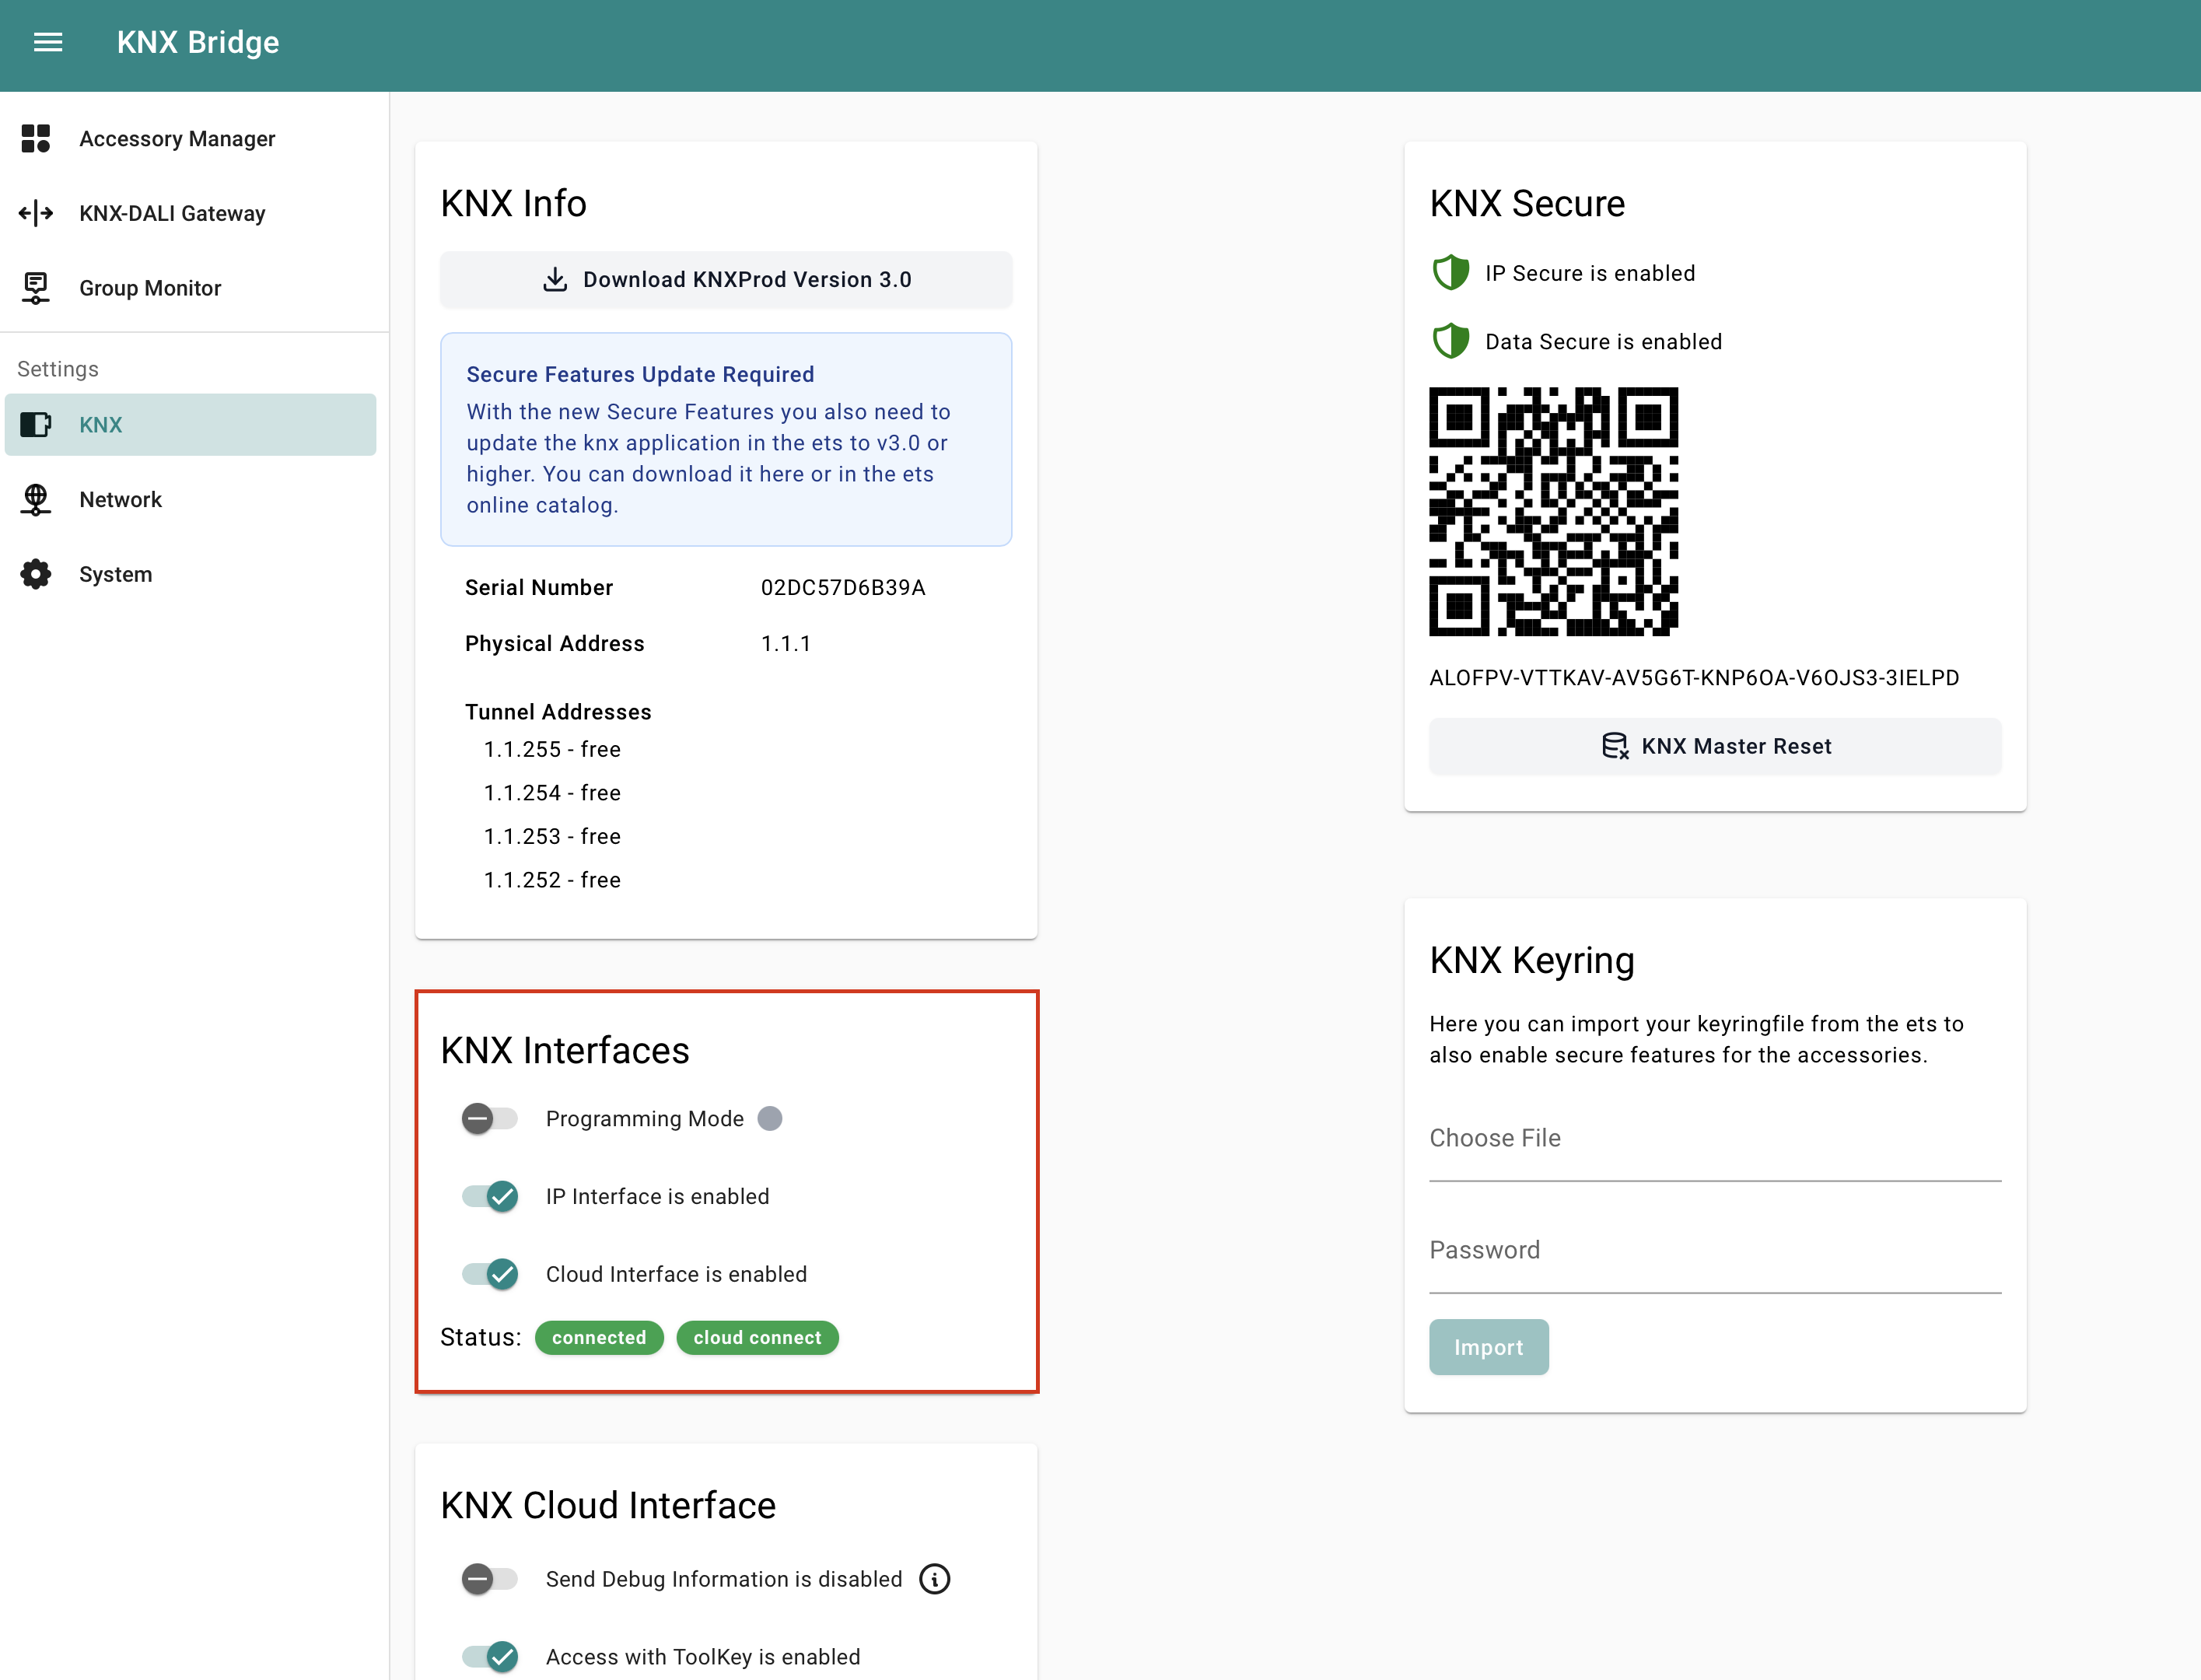The width and height of the screenshot is (2201, 1680).
Task: Open Group Monitor page
Action: tap(191, 288)
